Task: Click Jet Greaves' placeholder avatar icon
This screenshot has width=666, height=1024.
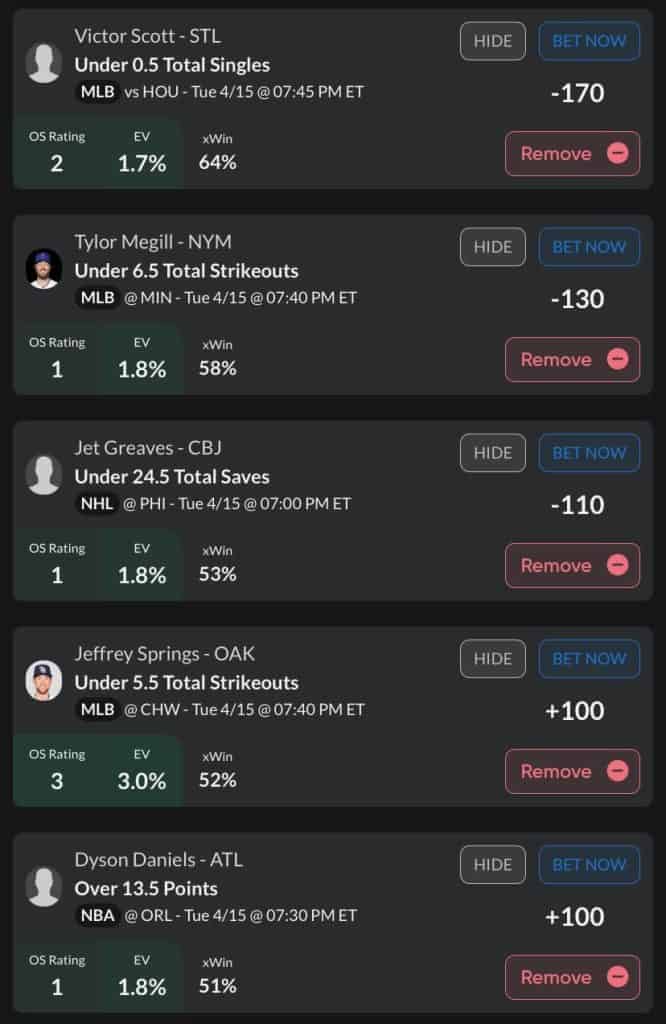Action: (x=44, y=475)
